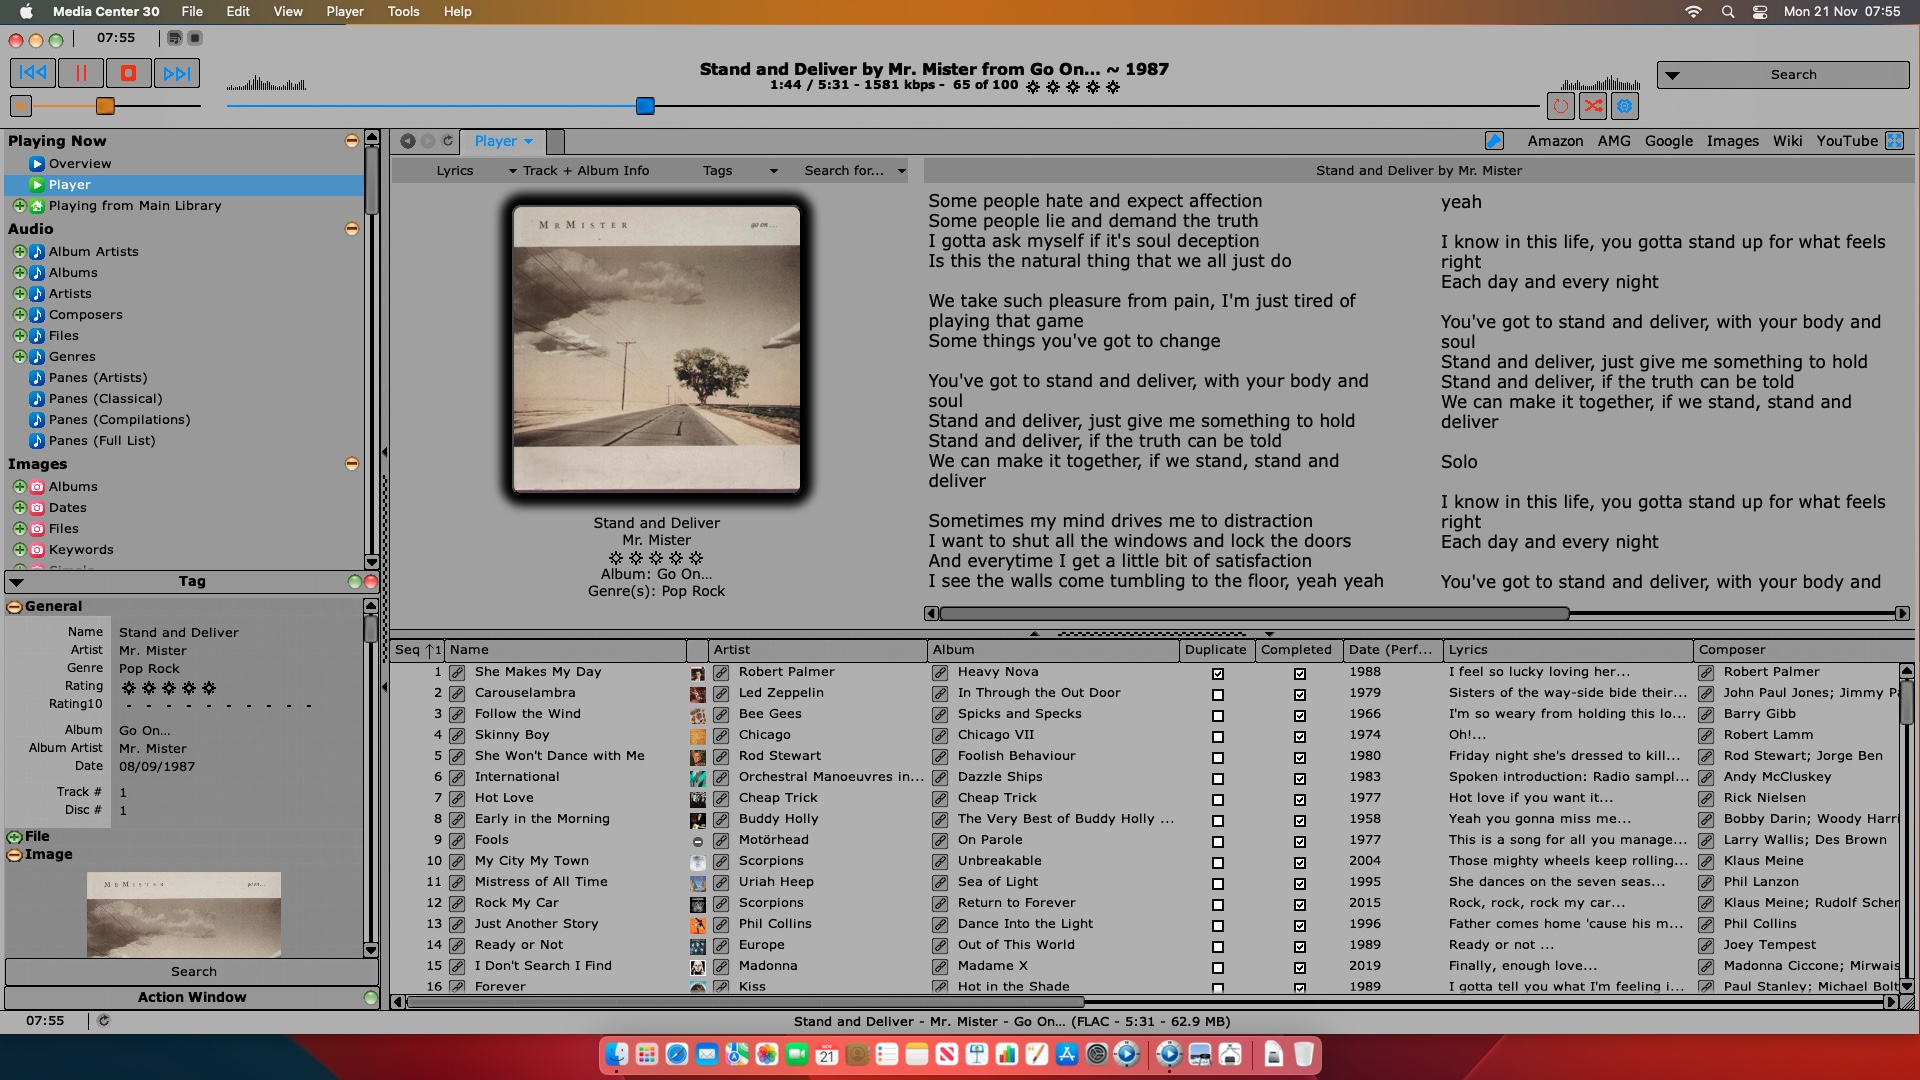Image resolution: width=1920 pixels, height=1080 pixels.
Task: Select the Player tab
Action: [x=503, y=141]
